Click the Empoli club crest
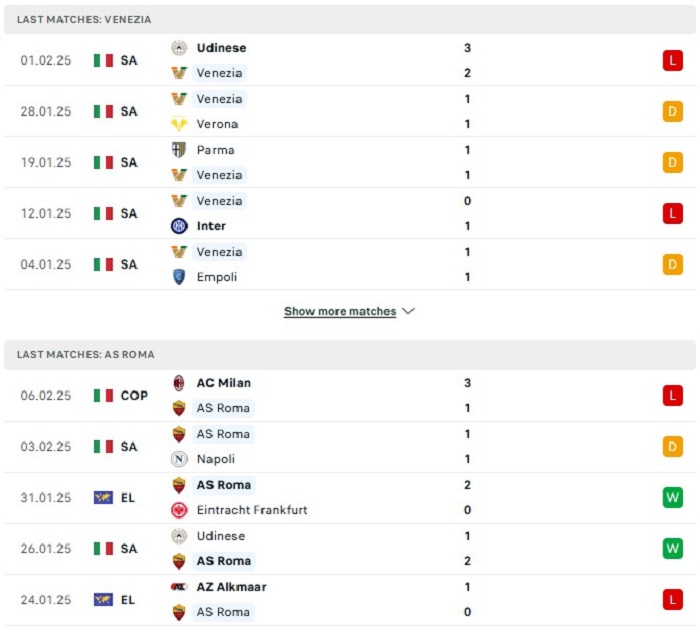The image size is (700, 632). 179,277
